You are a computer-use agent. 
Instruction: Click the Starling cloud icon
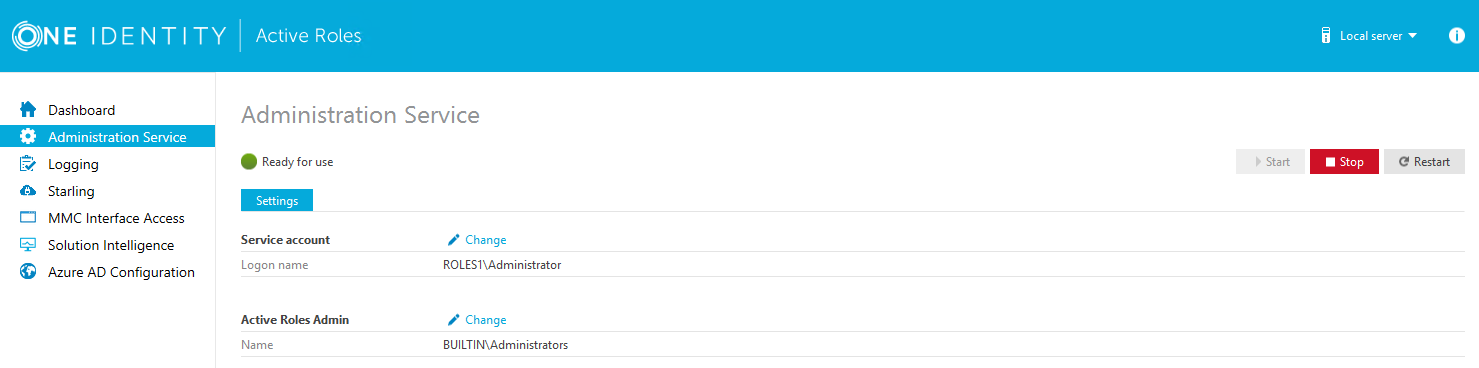(x=28, y=191)
